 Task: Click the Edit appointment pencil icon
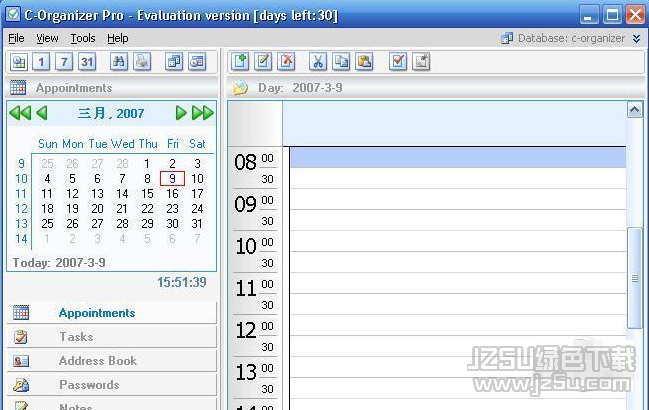(263, 62)
